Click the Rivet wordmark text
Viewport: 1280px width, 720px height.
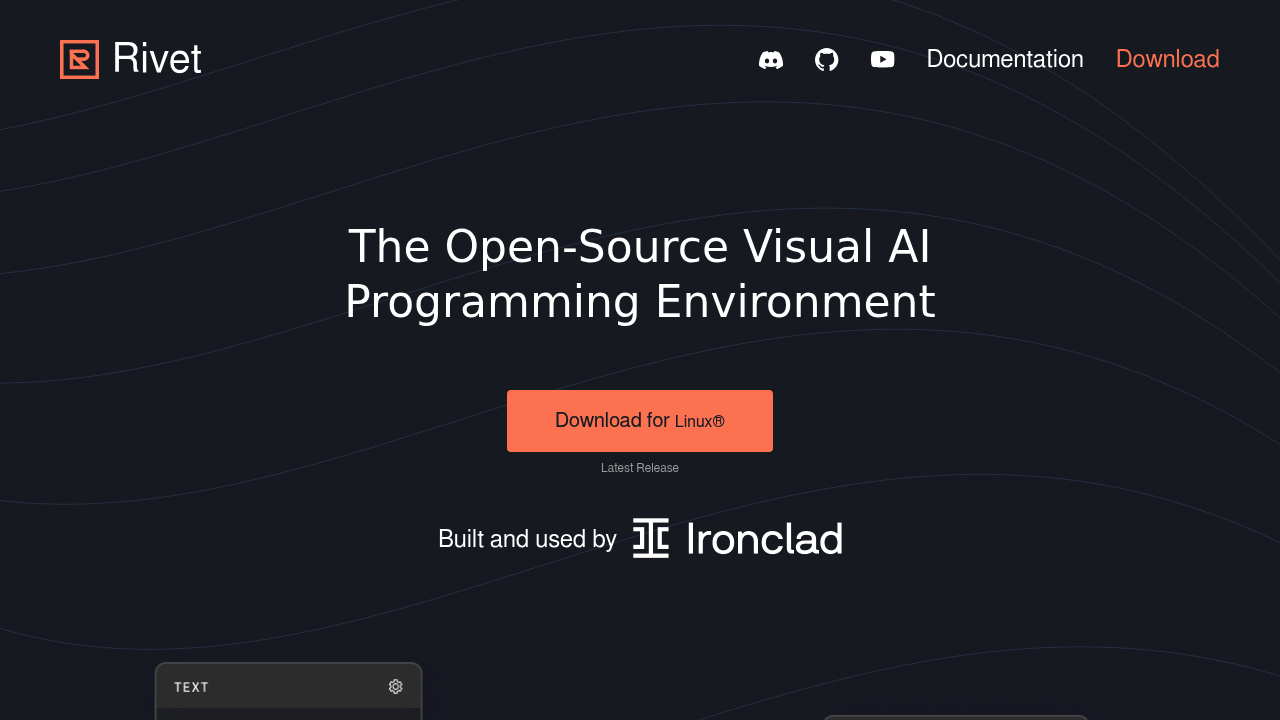(157, 59)
